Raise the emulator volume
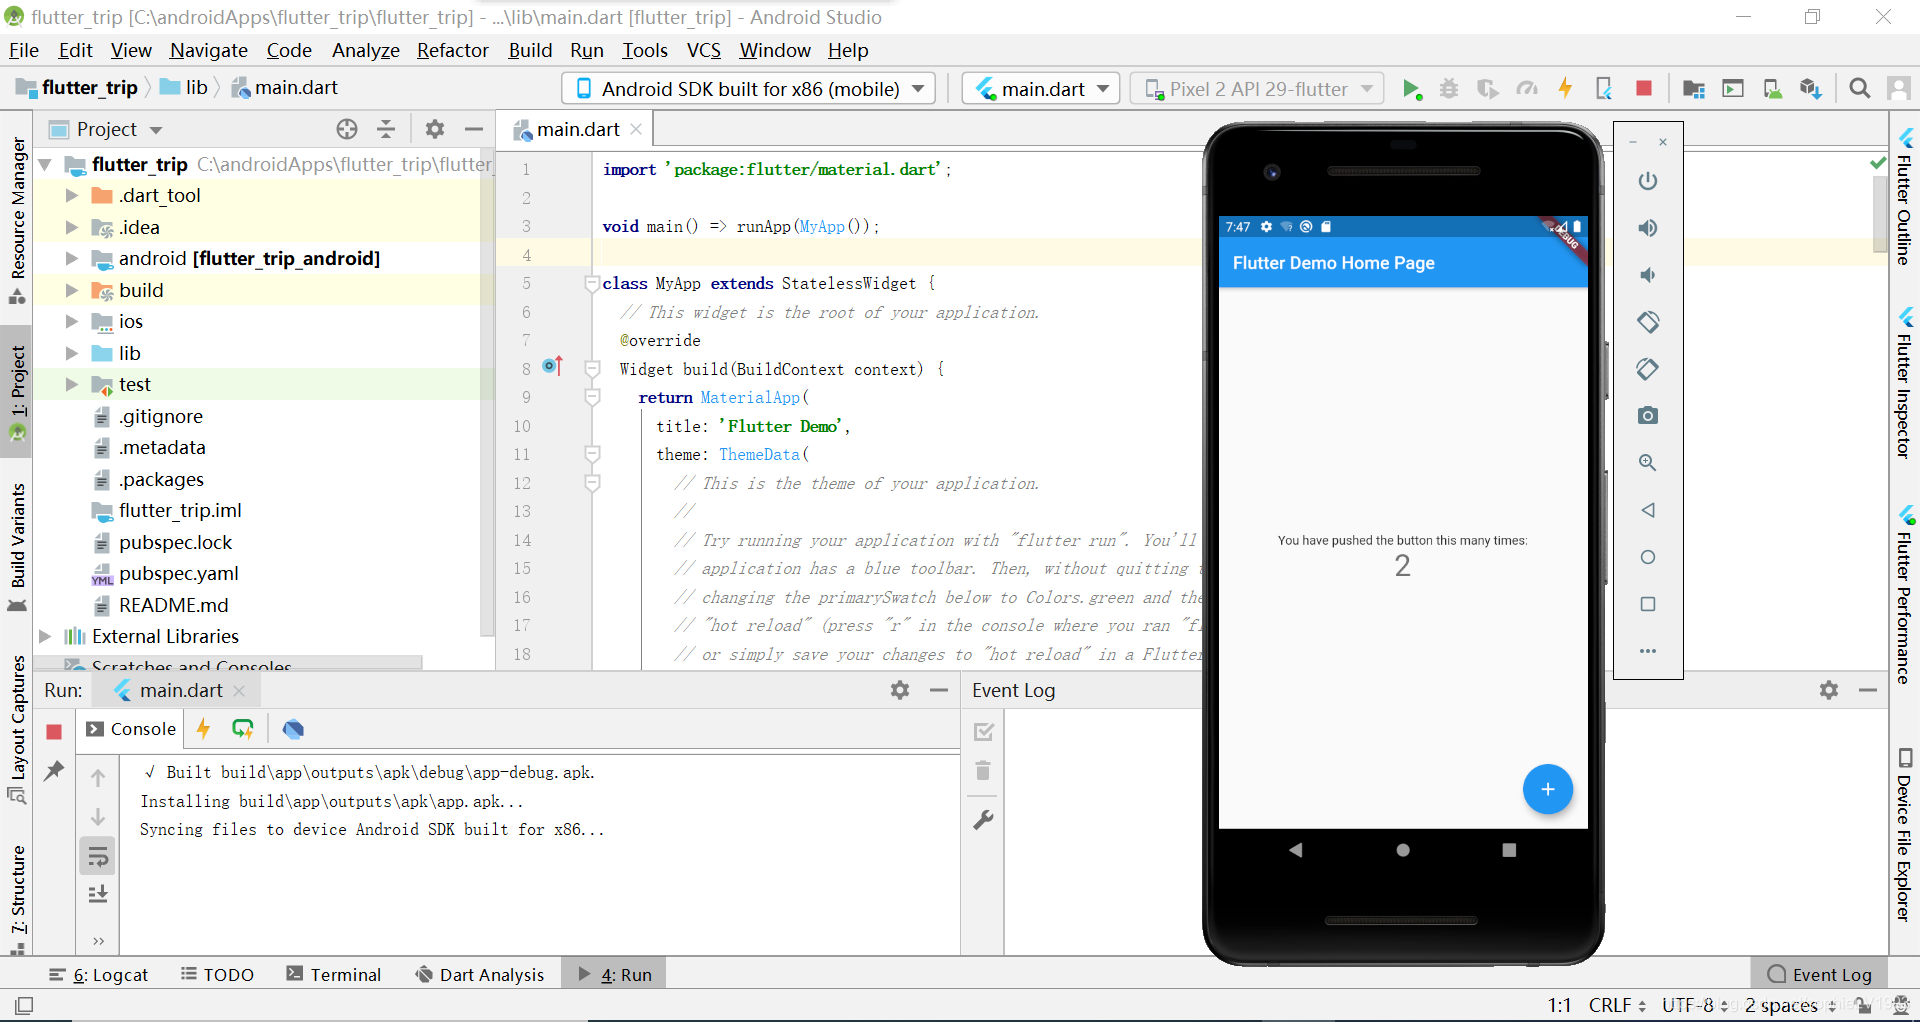 click(1648, 228)
